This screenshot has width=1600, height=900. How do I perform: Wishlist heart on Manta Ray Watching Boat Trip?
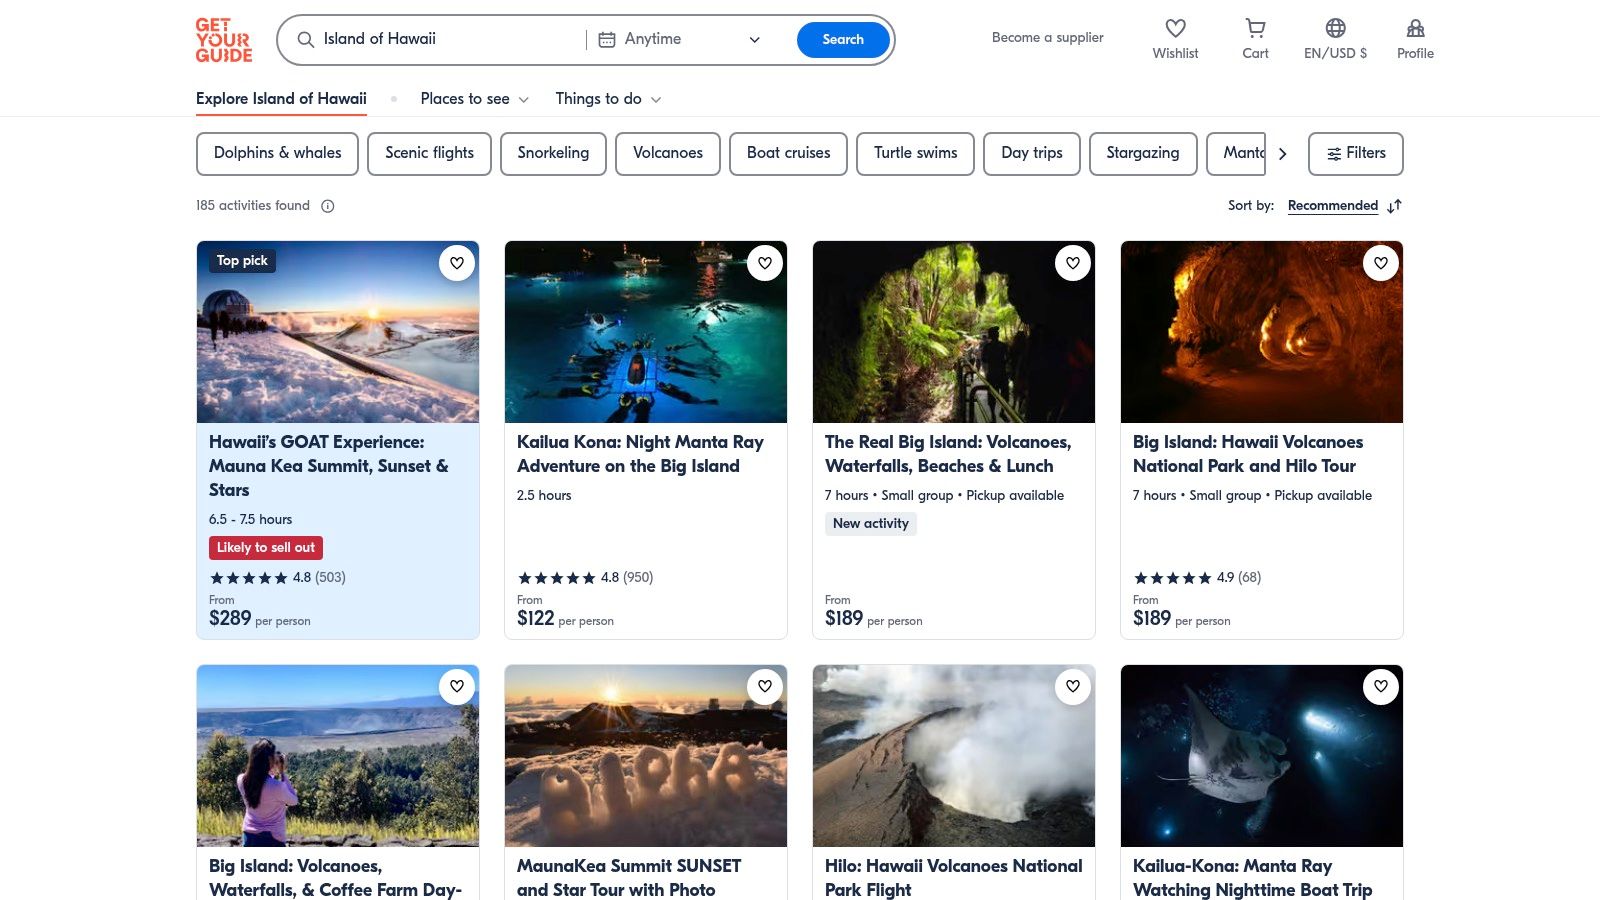(x=1381, y=686)
